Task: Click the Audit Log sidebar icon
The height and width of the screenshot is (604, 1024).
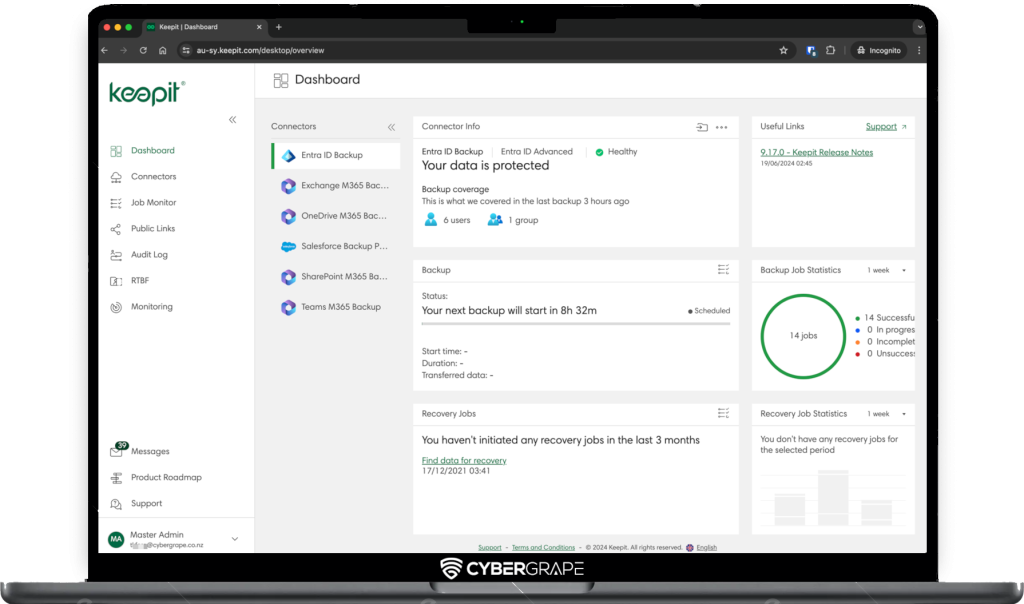Action: click(x=116, y=255)
